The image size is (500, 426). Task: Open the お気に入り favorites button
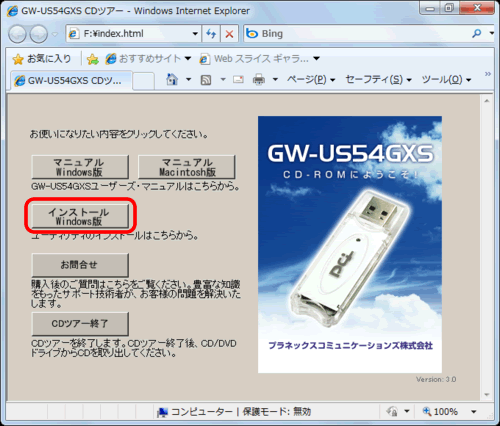(42, 59)
